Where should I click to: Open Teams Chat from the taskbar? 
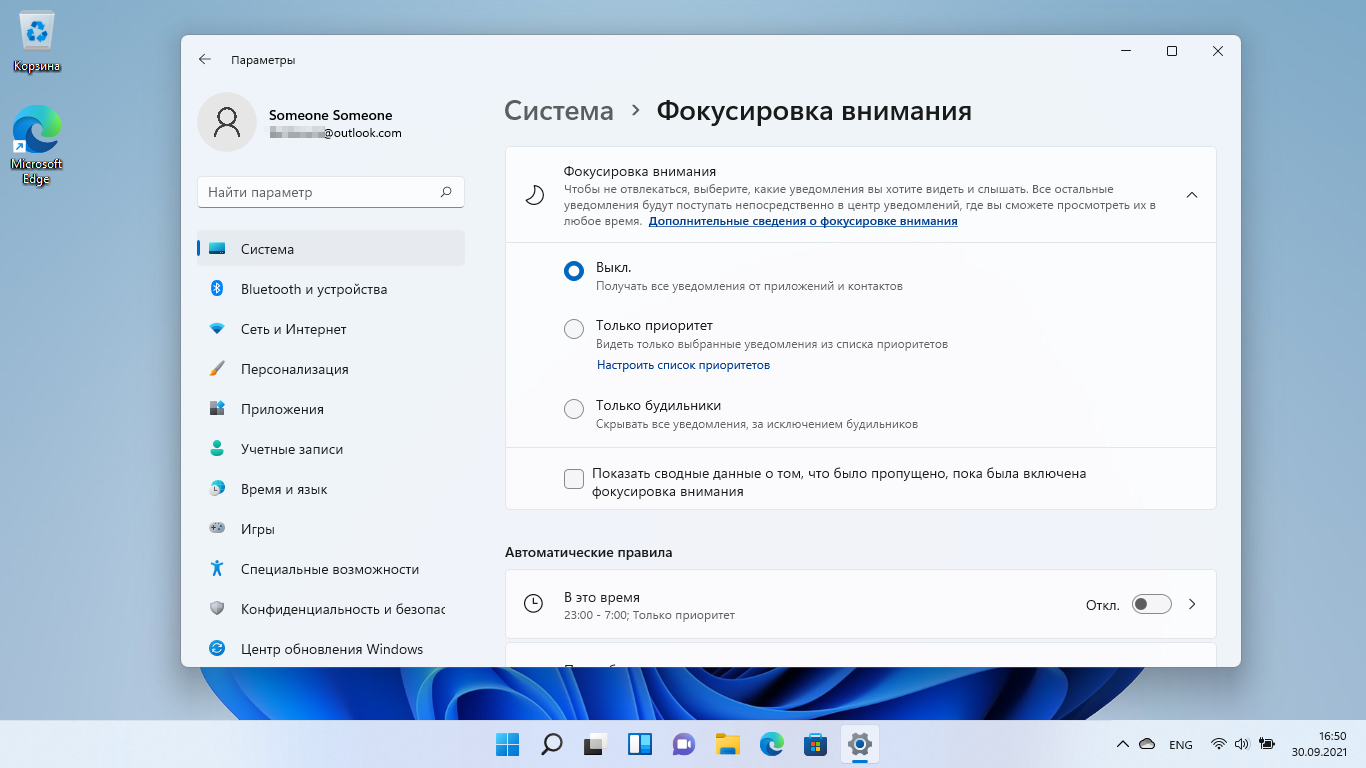coord(684,744)
